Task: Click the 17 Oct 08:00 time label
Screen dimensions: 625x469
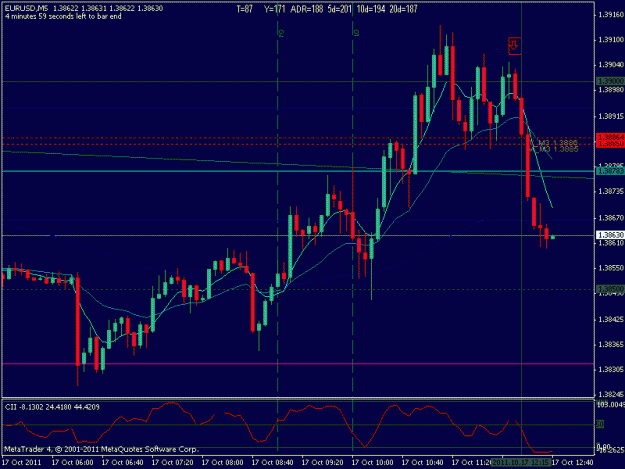Action: coord(222,463)
